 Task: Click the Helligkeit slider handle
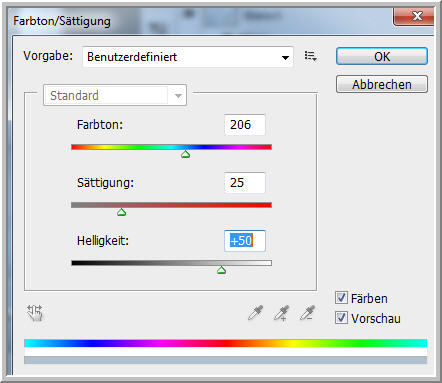pos(222,270)
